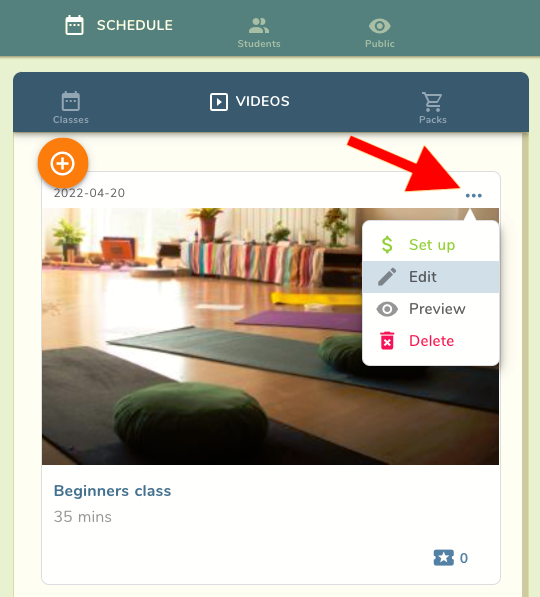Click the SCHEDULE header label
The height and width of the screenshot is (597, 540).
click(135, 26)
